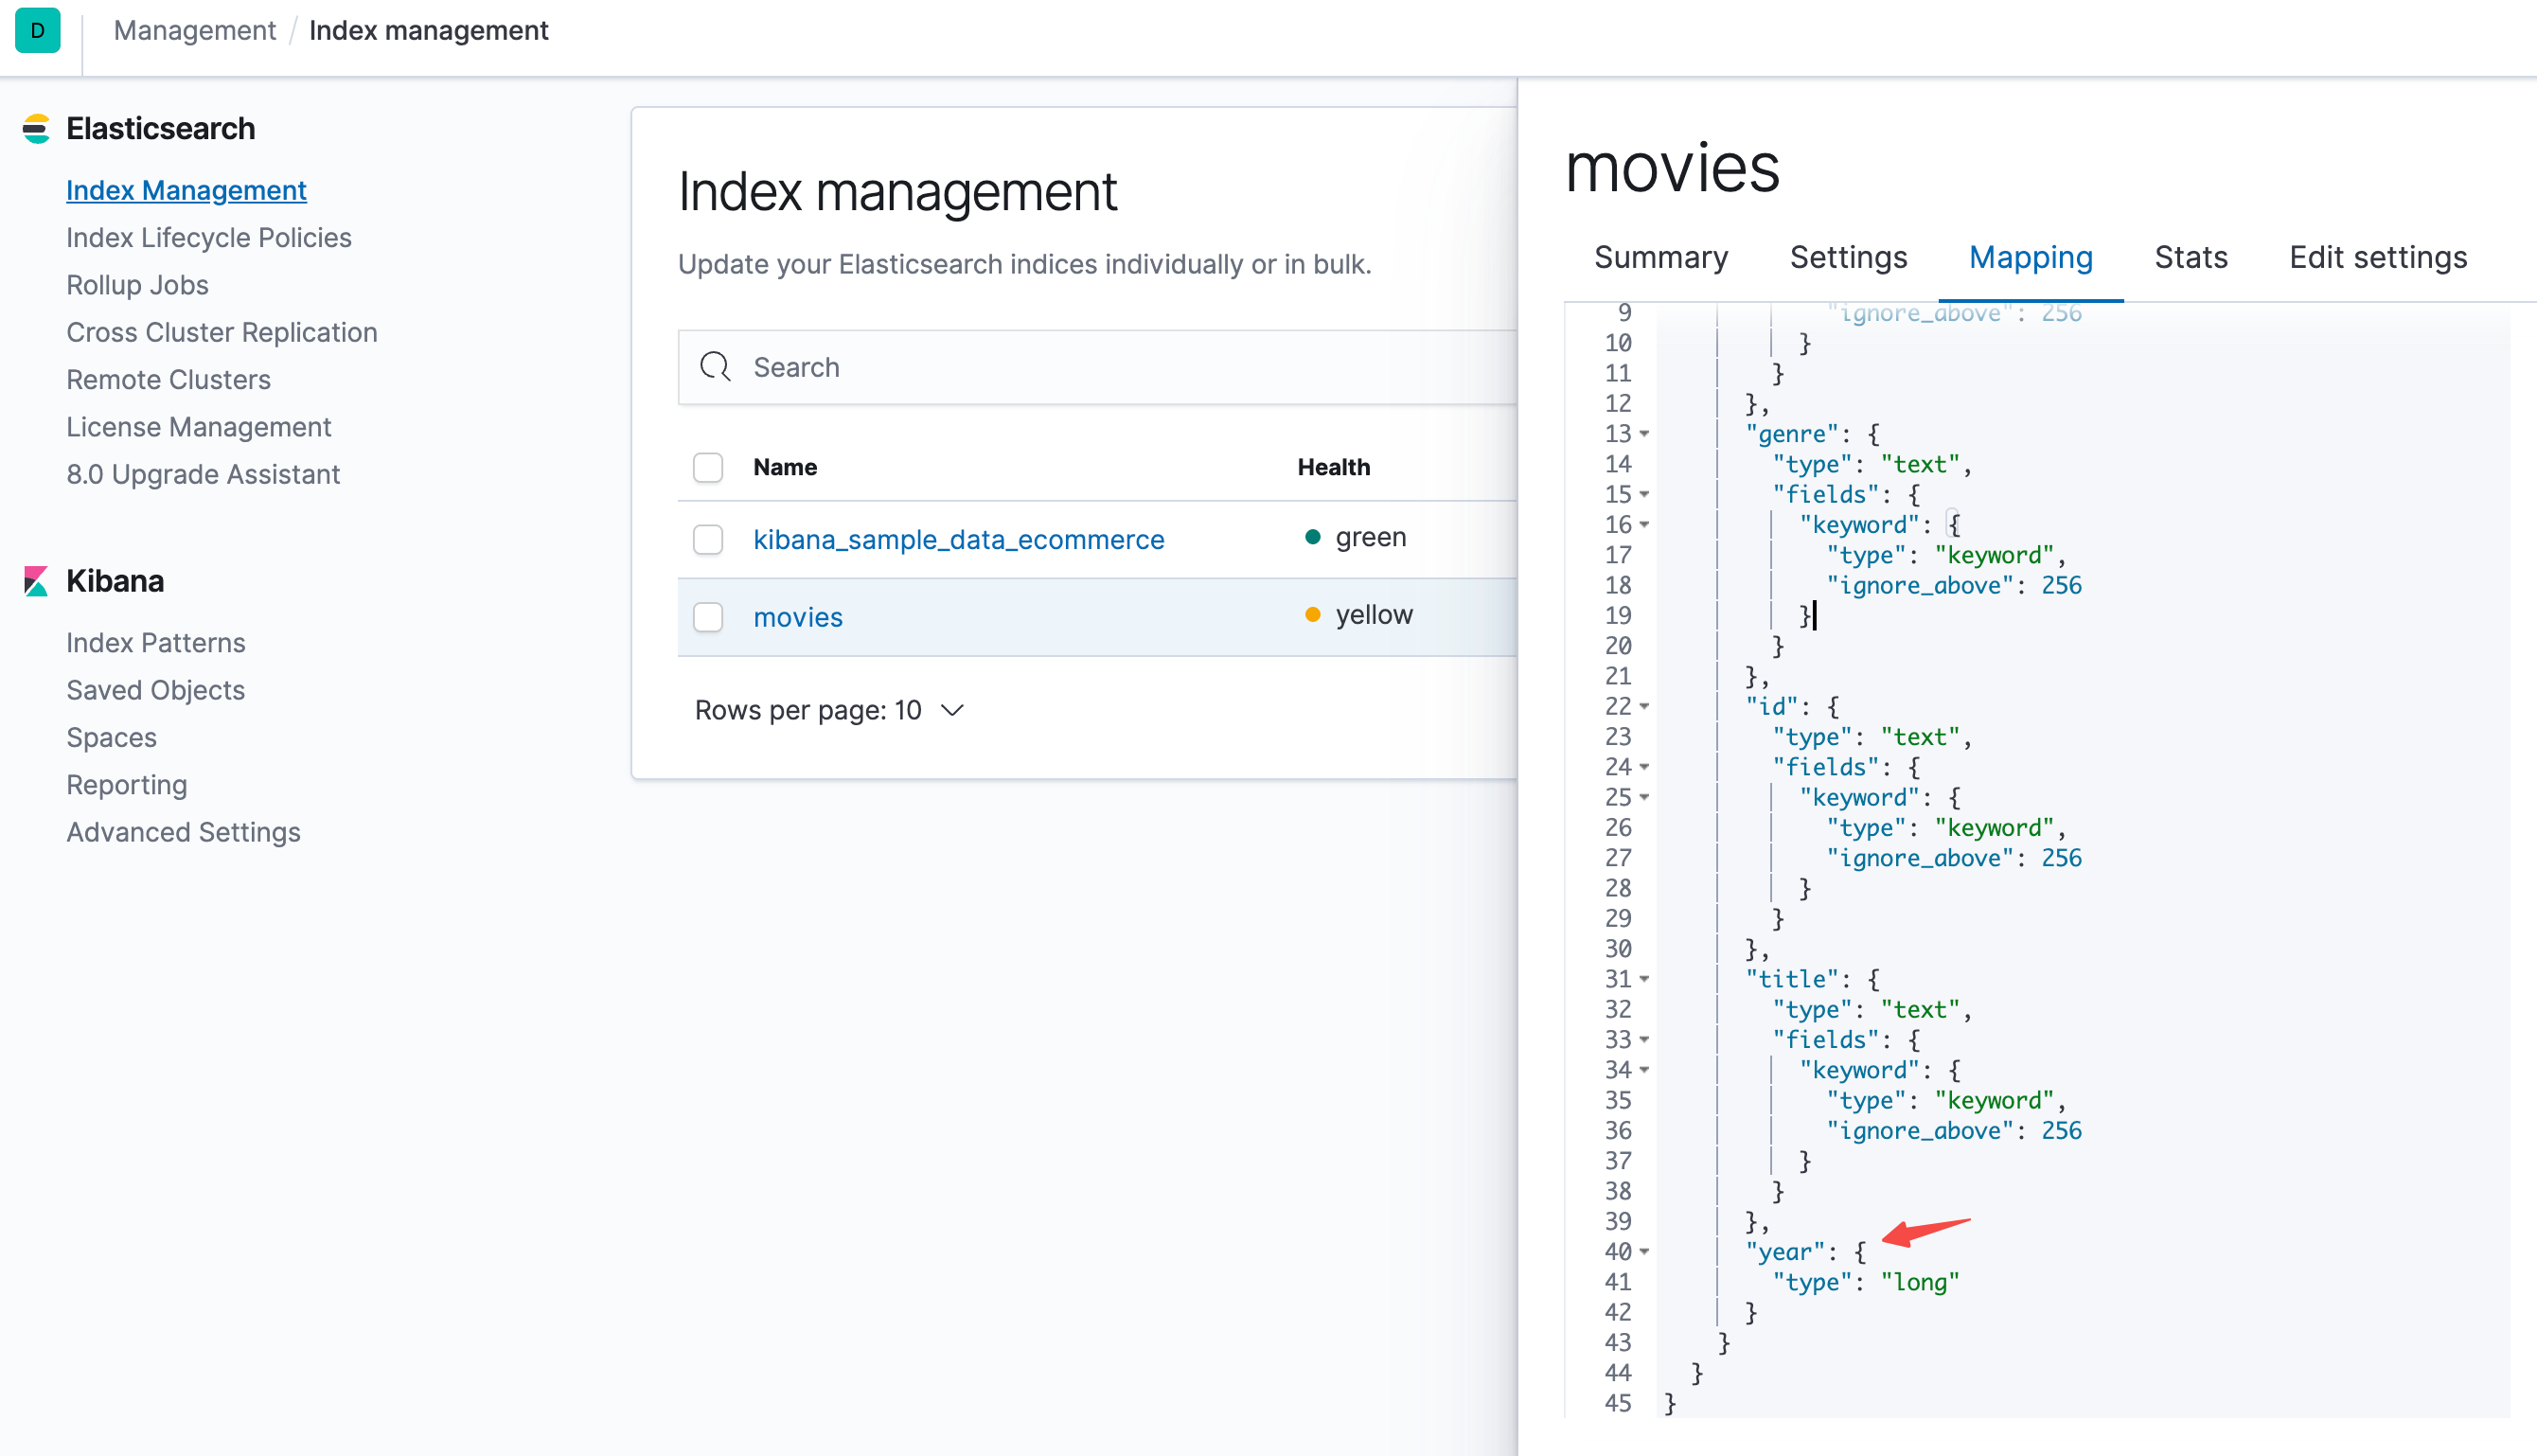2537x1456 pixels.
Task: Collapse the fields block at line 33
Action: [1644, 1040]
